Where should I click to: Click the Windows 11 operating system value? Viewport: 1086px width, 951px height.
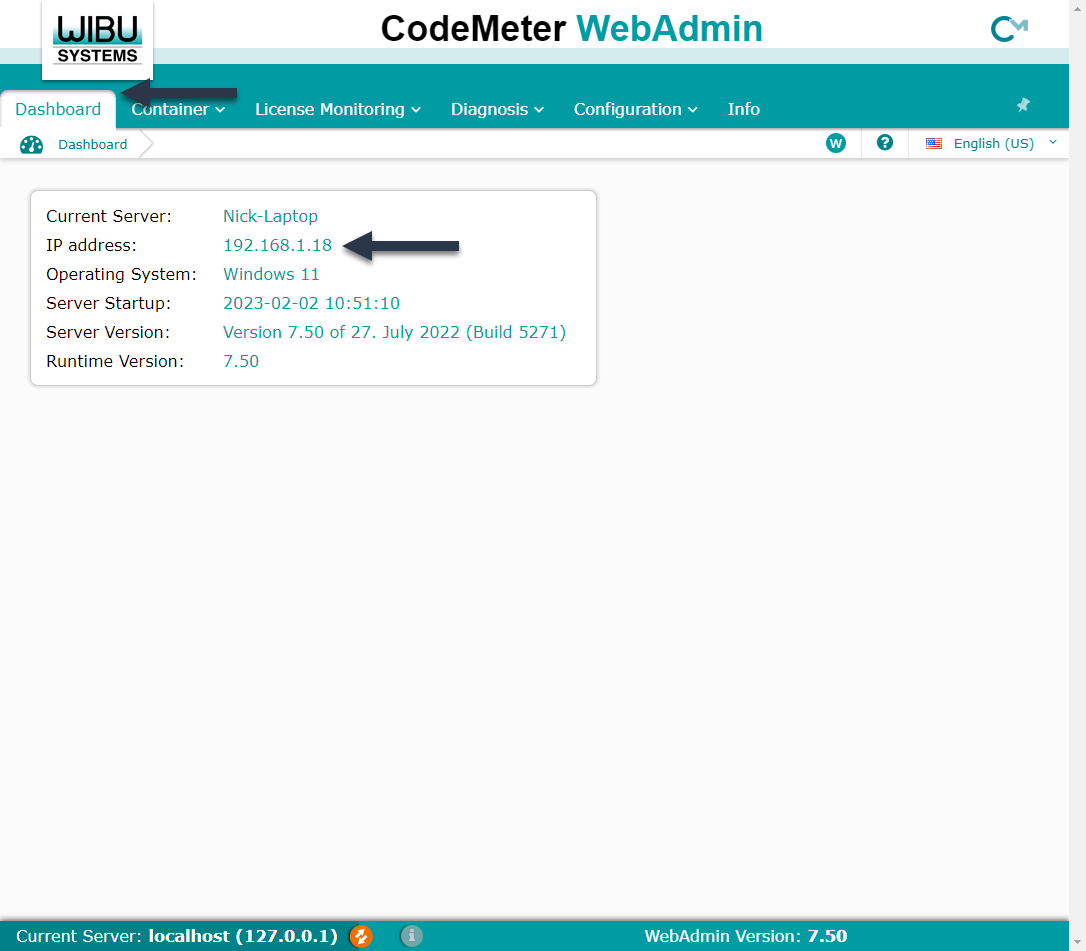click(x=271, y=274)
